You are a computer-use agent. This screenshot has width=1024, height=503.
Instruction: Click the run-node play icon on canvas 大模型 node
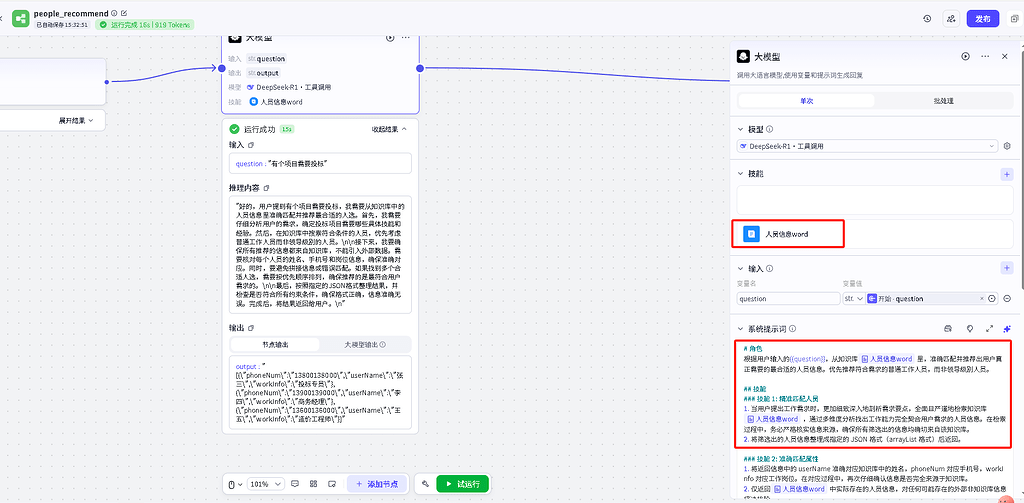(x=390, y=38)
